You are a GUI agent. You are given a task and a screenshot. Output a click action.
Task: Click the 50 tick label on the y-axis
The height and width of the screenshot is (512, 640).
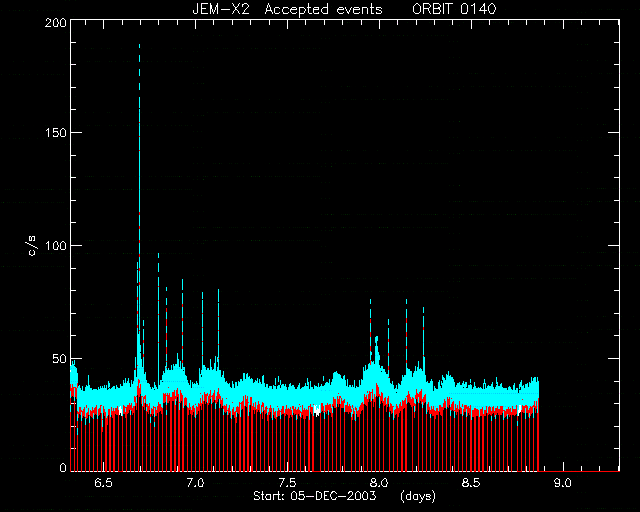point(59,358)
